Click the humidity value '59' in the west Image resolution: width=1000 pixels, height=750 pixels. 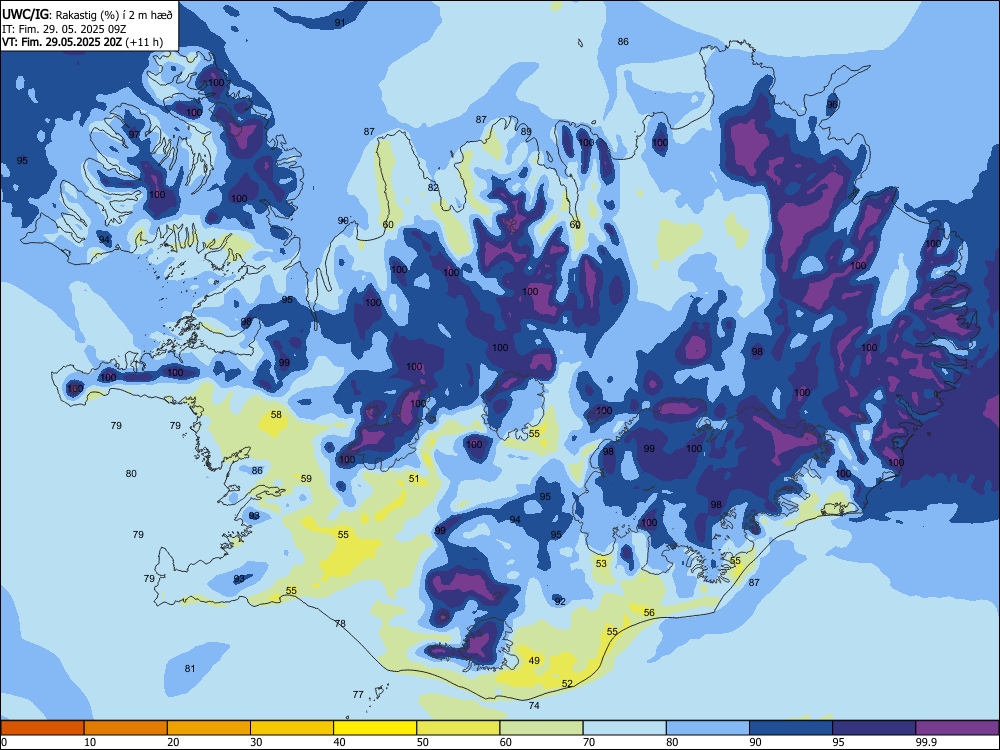point(306,478)
